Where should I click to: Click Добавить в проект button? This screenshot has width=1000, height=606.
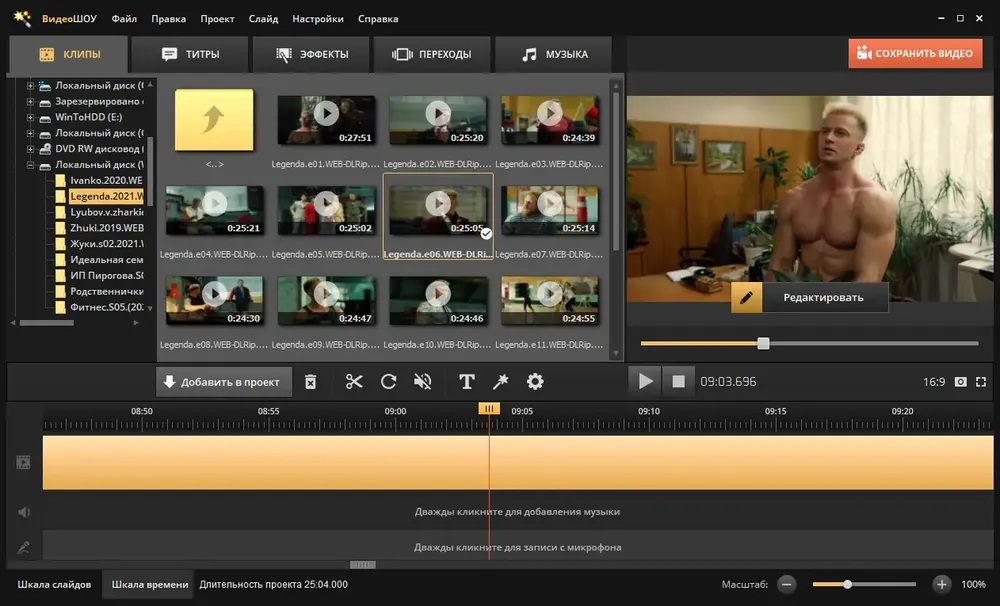pyautogui.click(x=223, y=381)
